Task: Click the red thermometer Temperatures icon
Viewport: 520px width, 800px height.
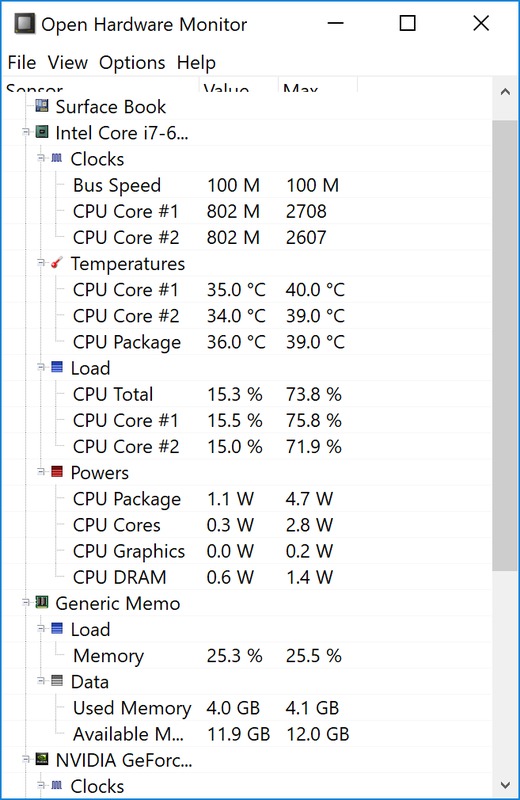Action: point(57,263)
